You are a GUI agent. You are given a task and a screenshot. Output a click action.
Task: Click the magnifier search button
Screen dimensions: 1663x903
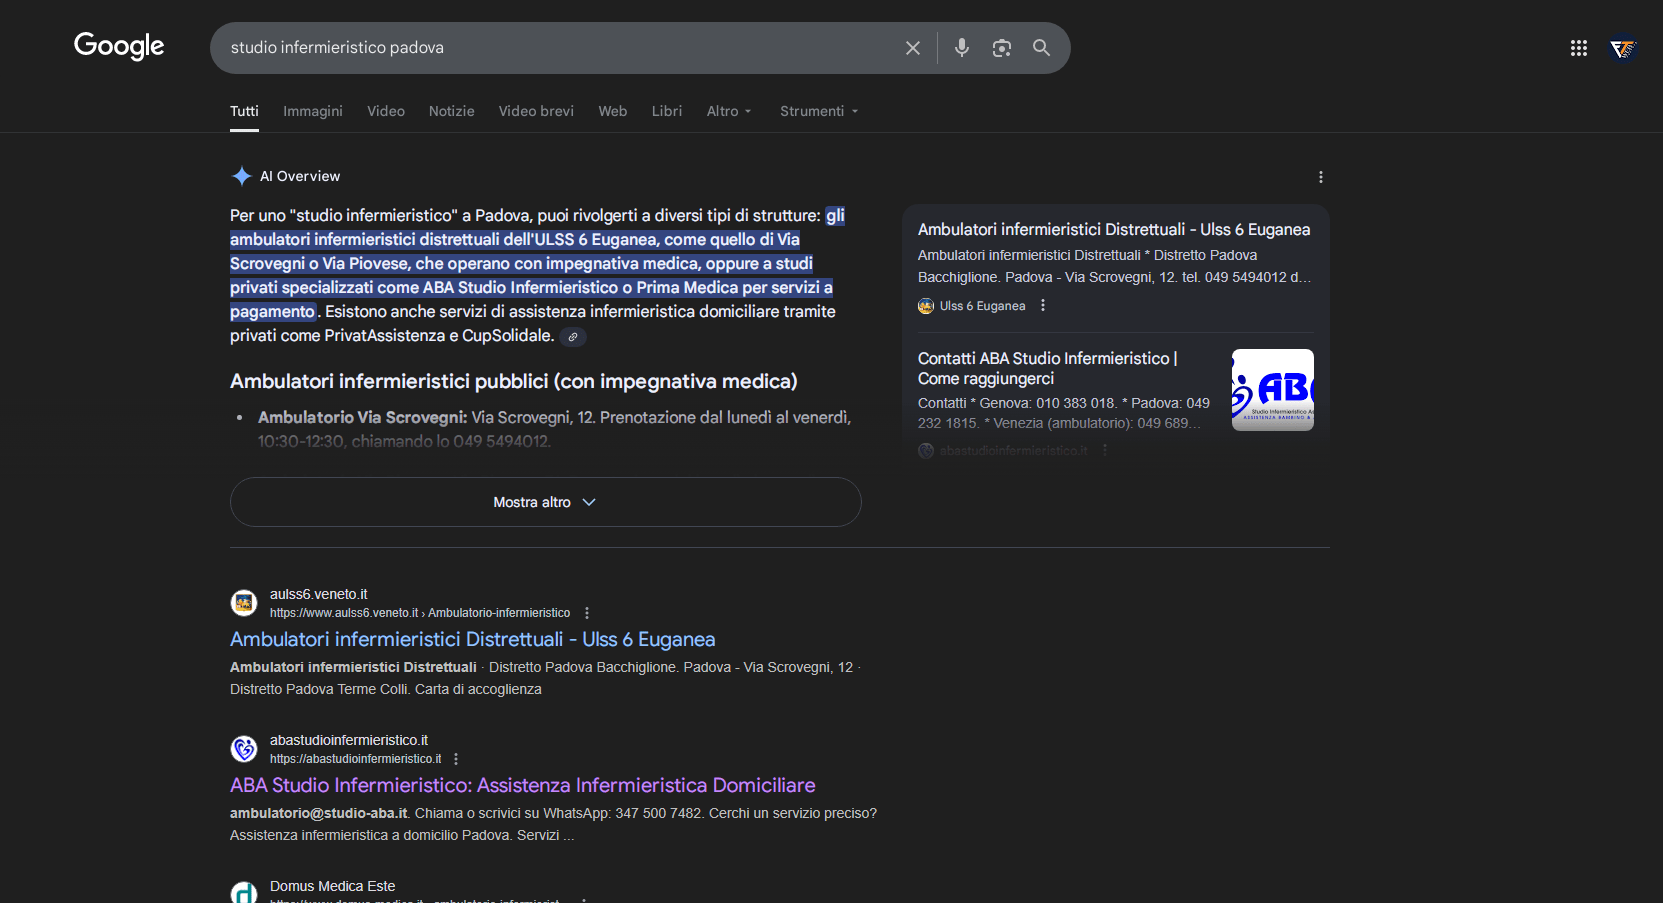pos(1041,48)
